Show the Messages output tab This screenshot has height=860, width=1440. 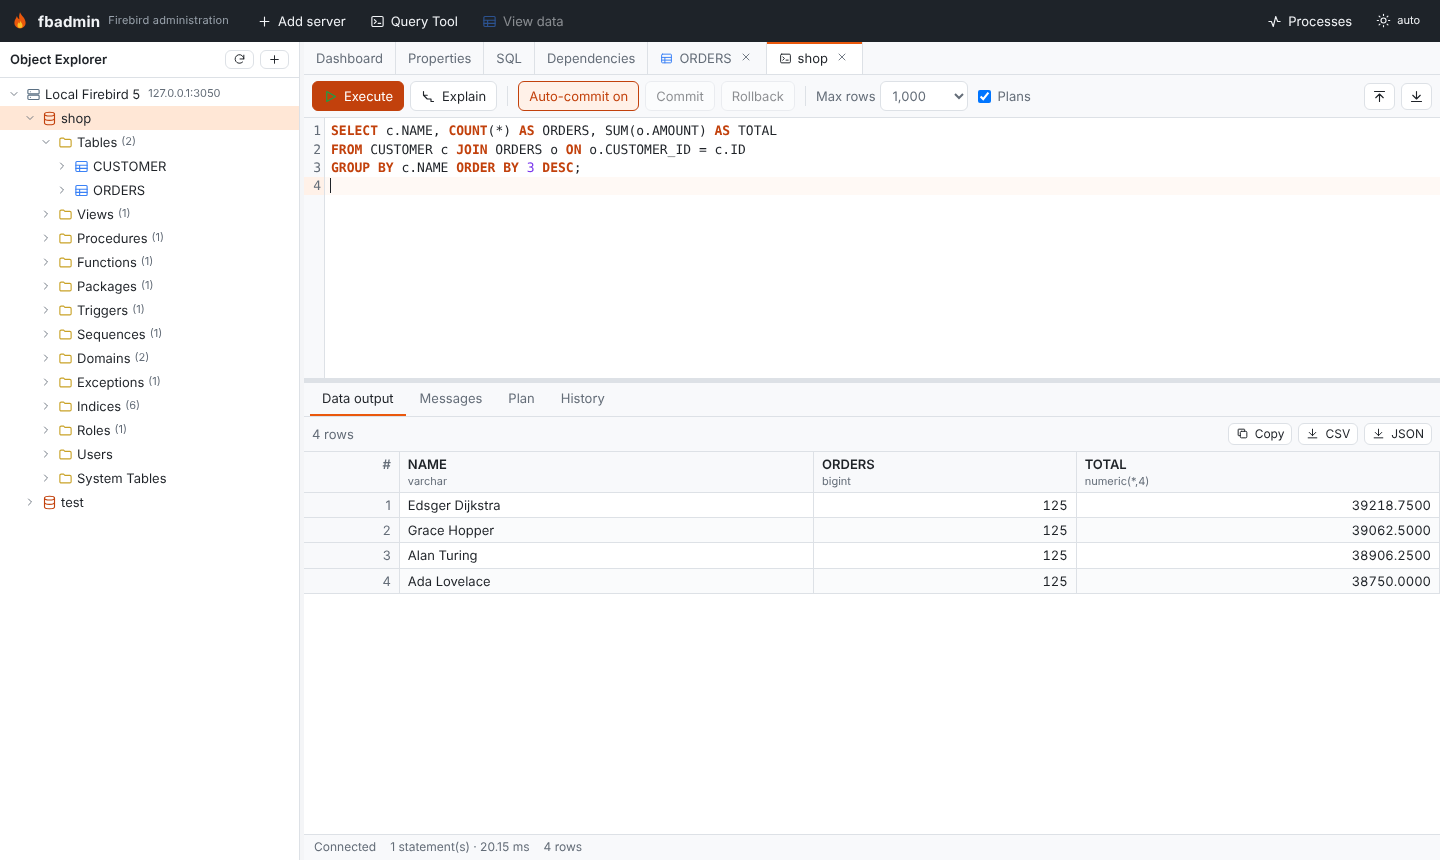pyautogui.click(x=451, y=398)
